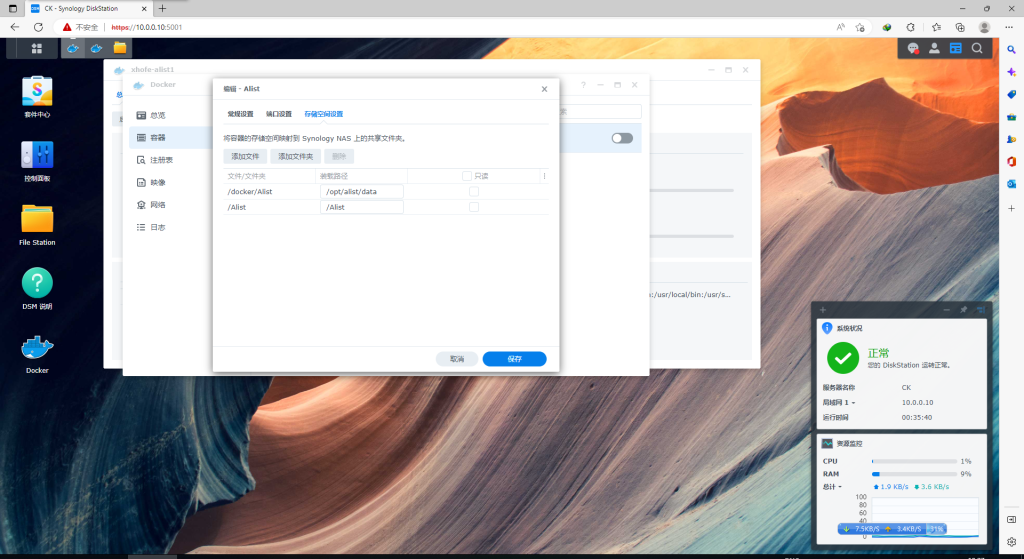Click the resource monitor widget icon
Image resolution: width=1024 pixels, height=559 pixels.
827,443
